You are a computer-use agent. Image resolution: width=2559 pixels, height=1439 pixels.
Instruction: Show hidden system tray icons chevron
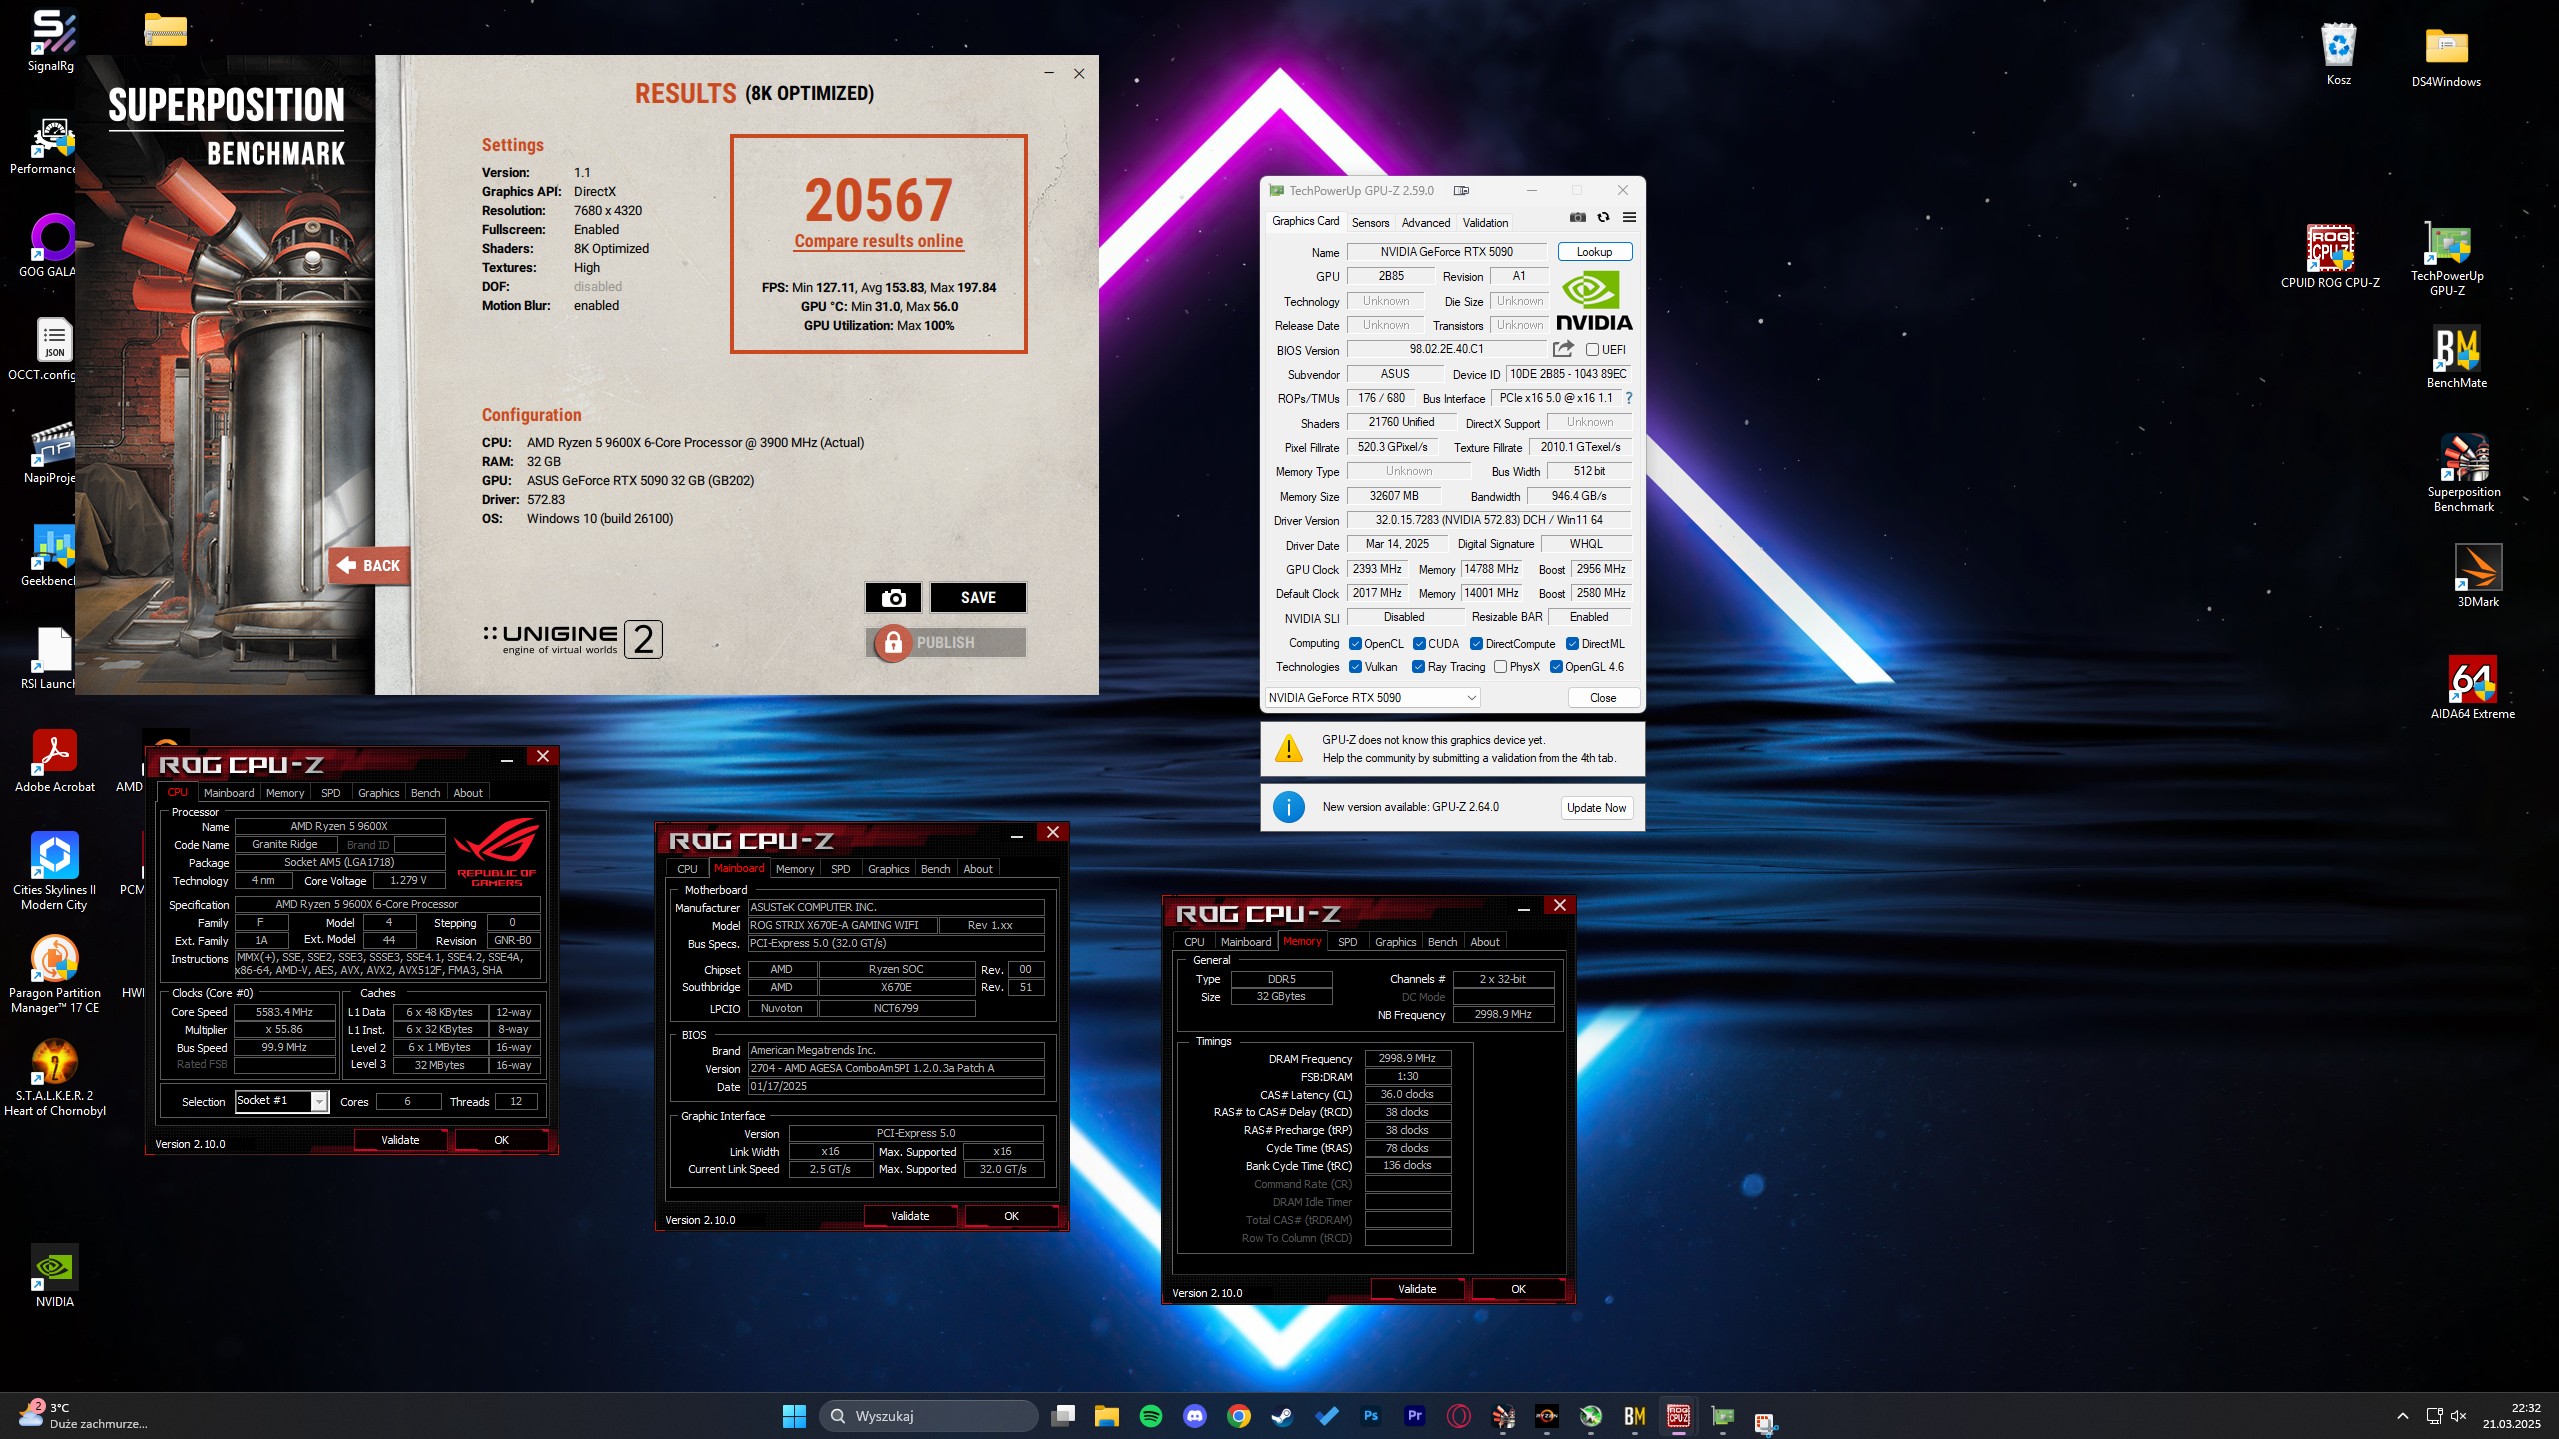pyautogui.click(x=2402, y=1416)
